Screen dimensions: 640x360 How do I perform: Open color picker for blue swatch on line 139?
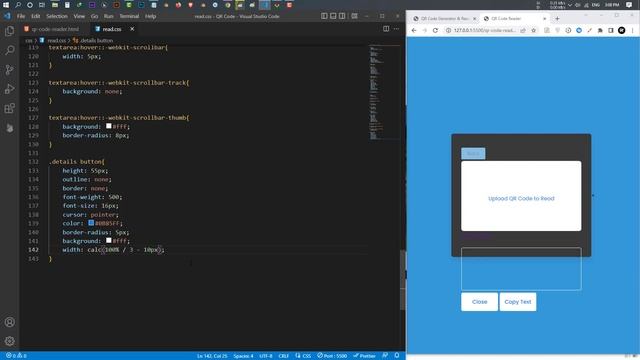click(91, 223)
